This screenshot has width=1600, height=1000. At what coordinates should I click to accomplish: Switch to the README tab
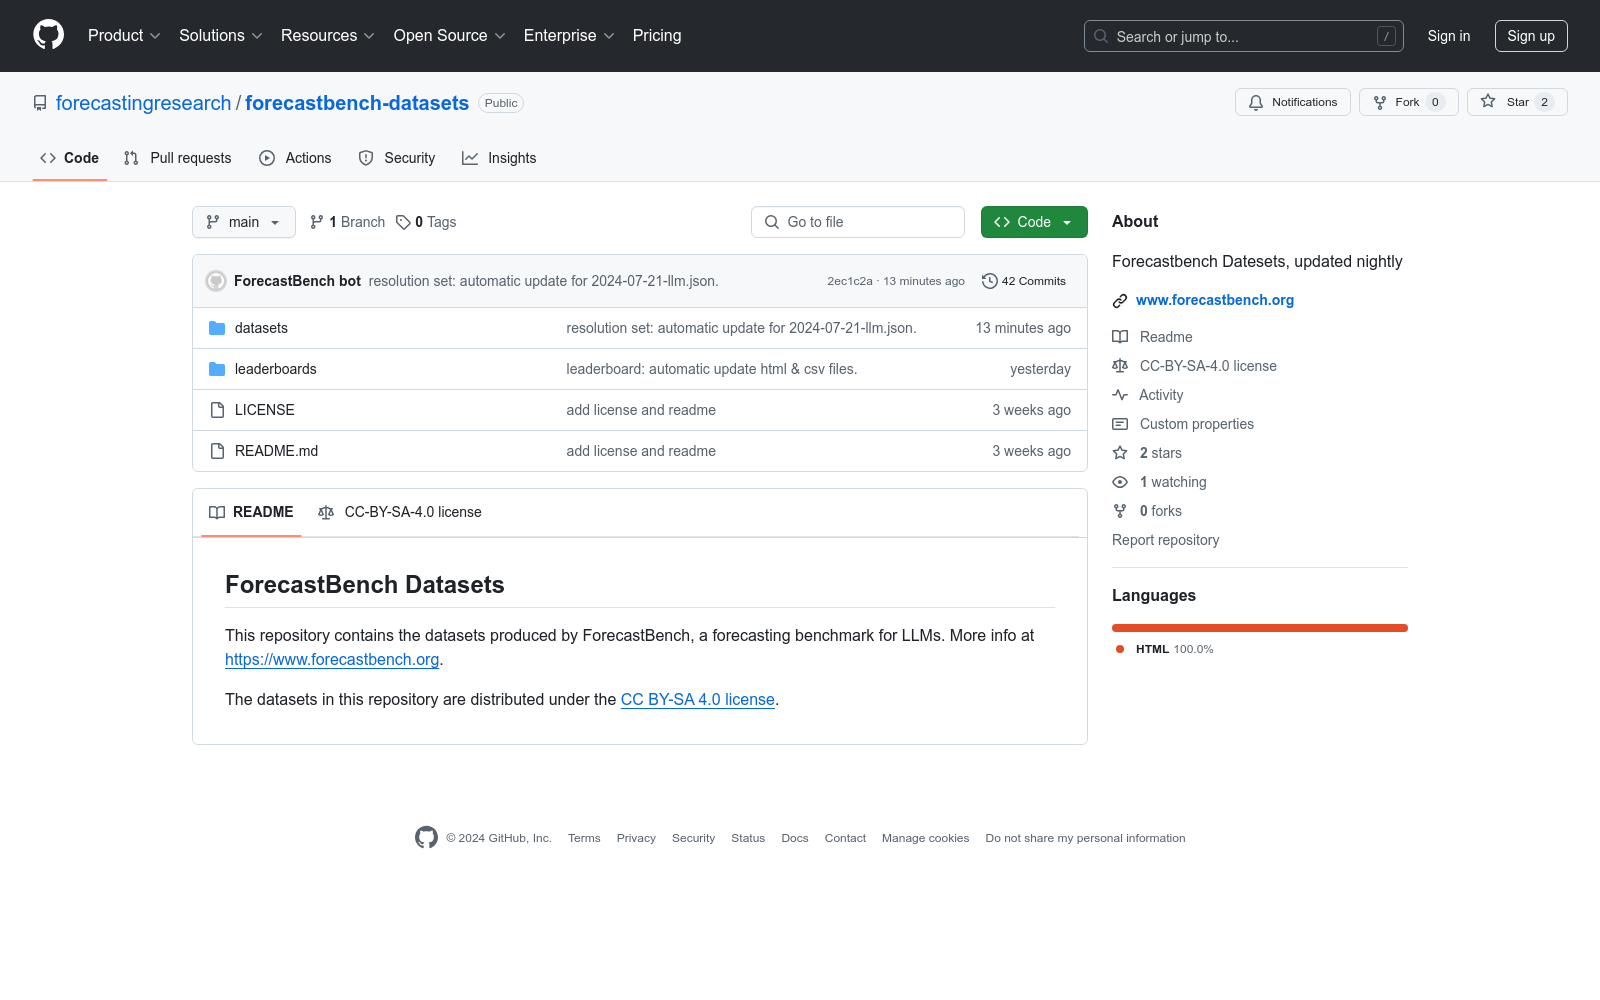pyautogui.click(x=251, y=512)
